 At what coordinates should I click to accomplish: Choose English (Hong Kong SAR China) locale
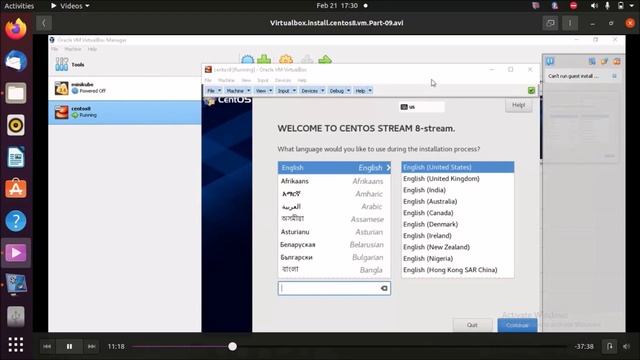pos(458,270)
